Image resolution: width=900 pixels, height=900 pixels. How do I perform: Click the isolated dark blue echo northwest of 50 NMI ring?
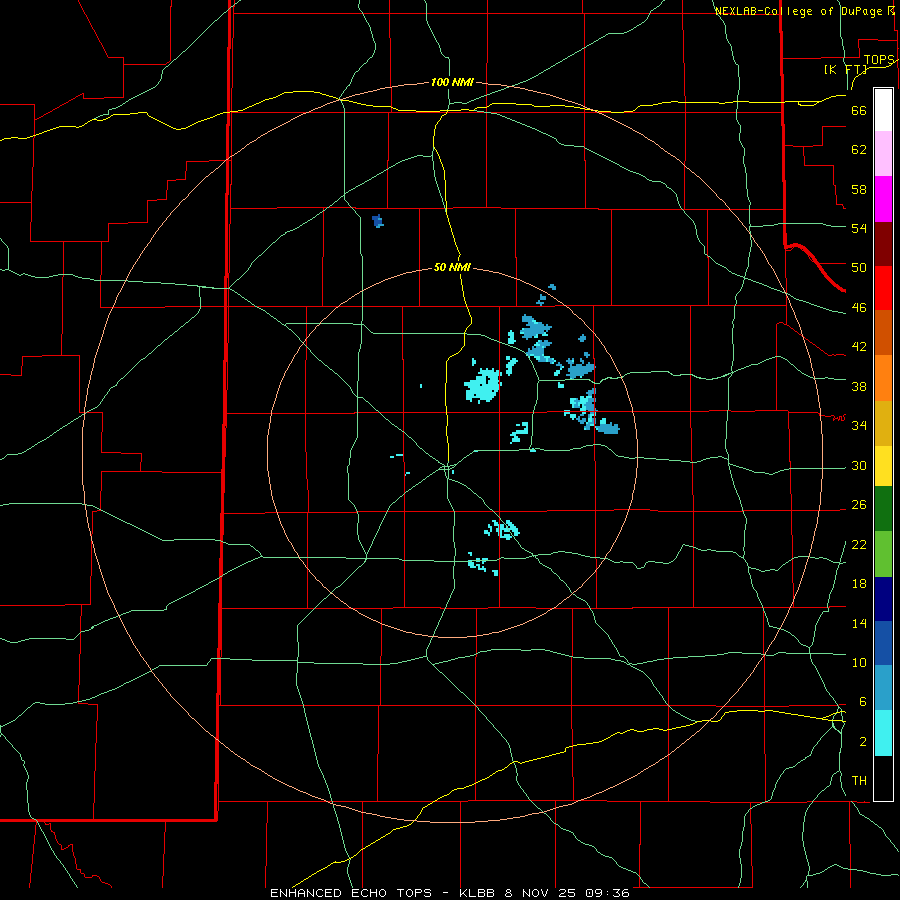tap(377, 221)
